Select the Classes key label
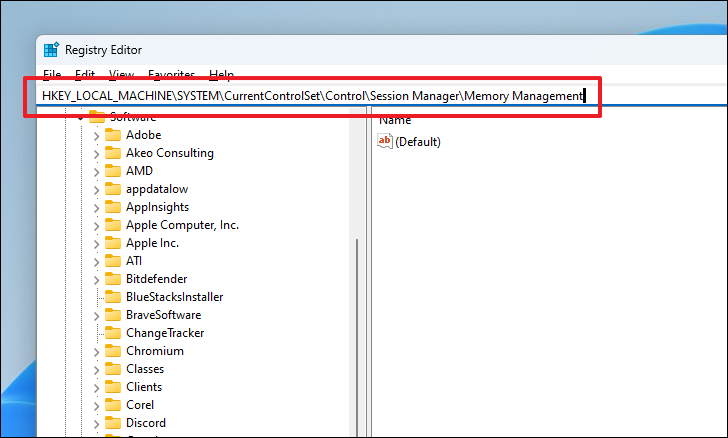Screen dimensions: 728x438 145,369
